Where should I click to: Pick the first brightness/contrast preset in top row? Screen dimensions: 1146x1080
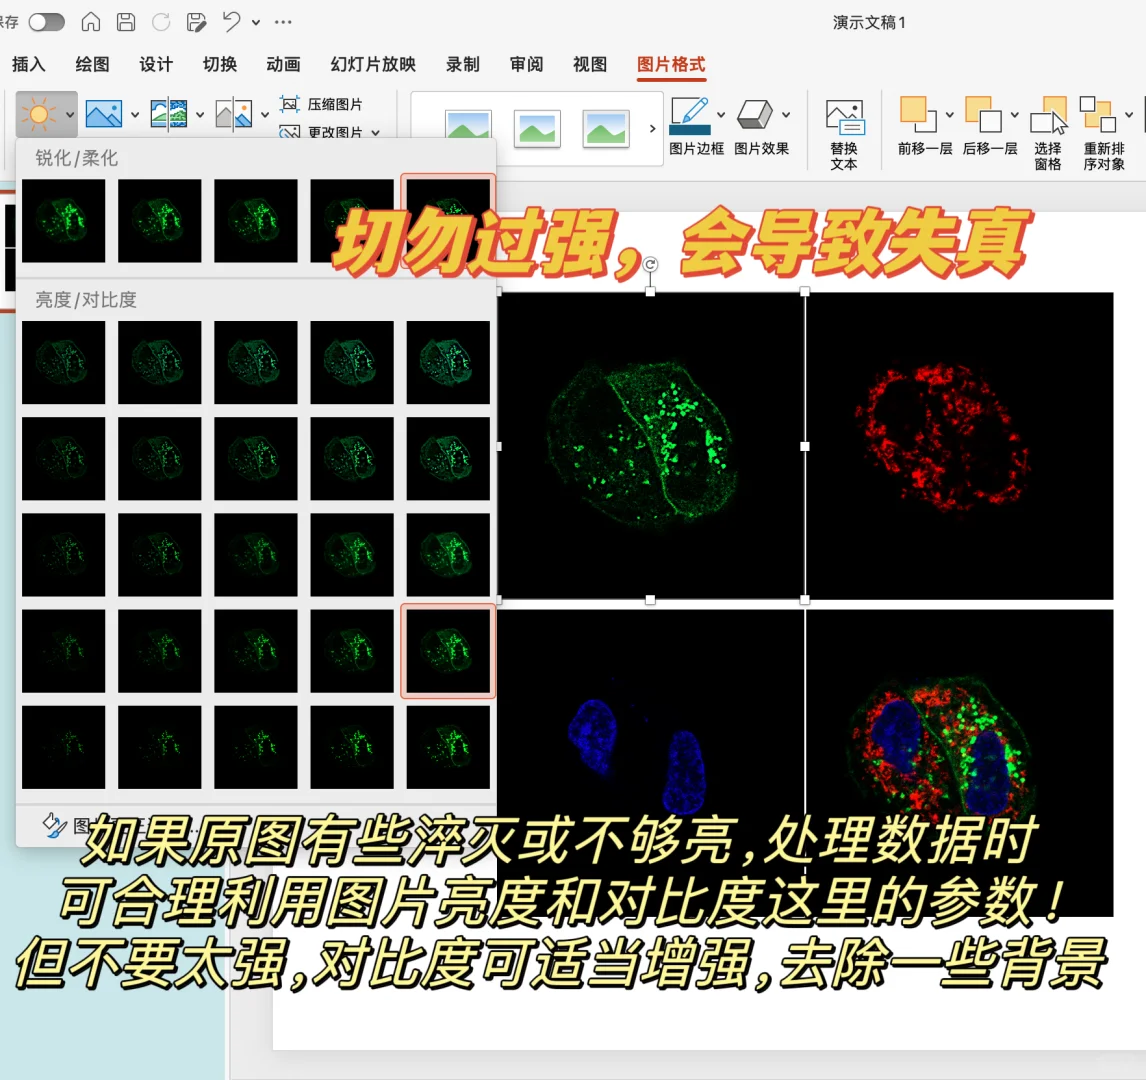pyautogui.click(x=64, y=362)
